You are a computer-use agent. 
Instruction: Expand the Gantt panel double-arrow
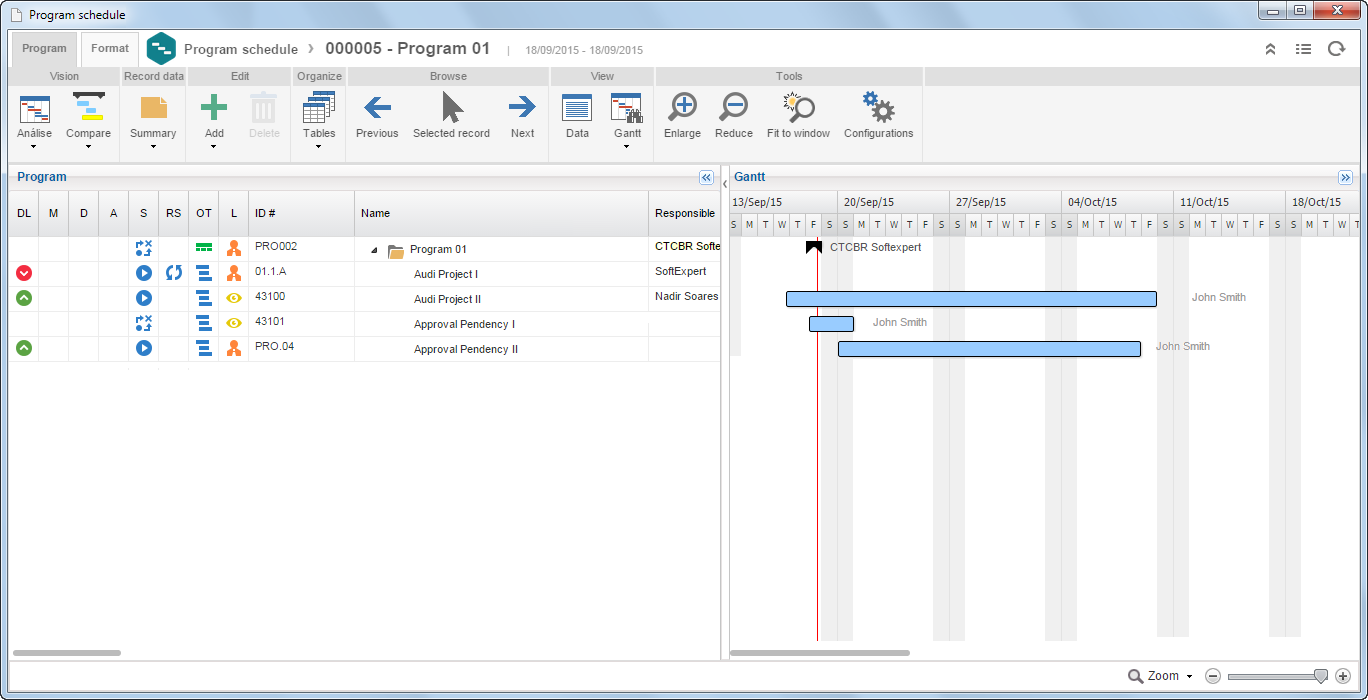pos(1345,177)
